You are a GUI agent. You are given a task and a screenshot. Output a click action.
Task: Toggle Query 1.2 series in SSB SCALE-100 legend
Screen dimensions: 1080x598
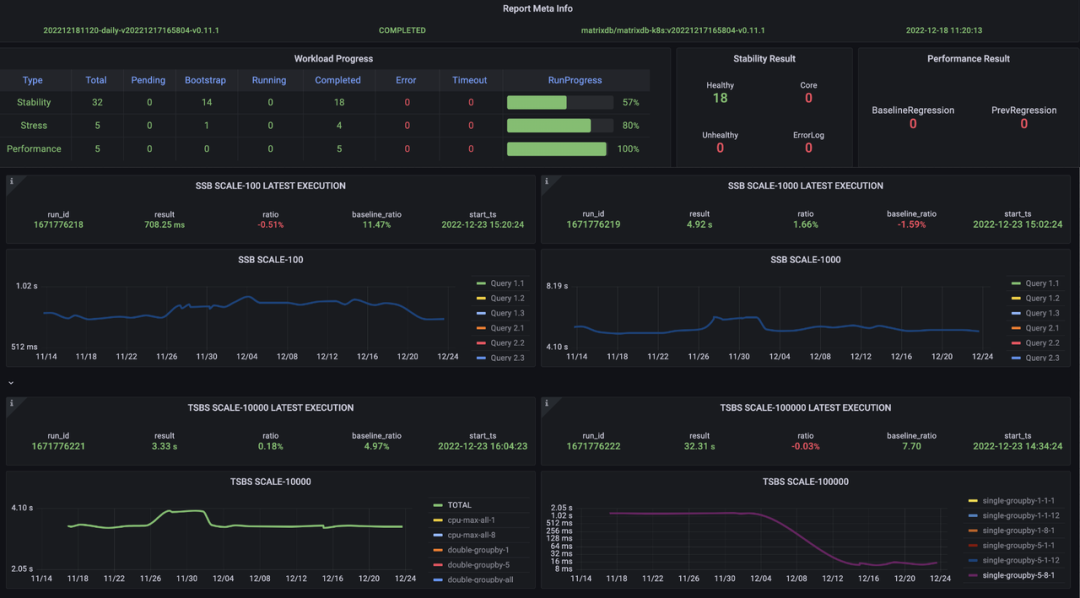[508, 298]
